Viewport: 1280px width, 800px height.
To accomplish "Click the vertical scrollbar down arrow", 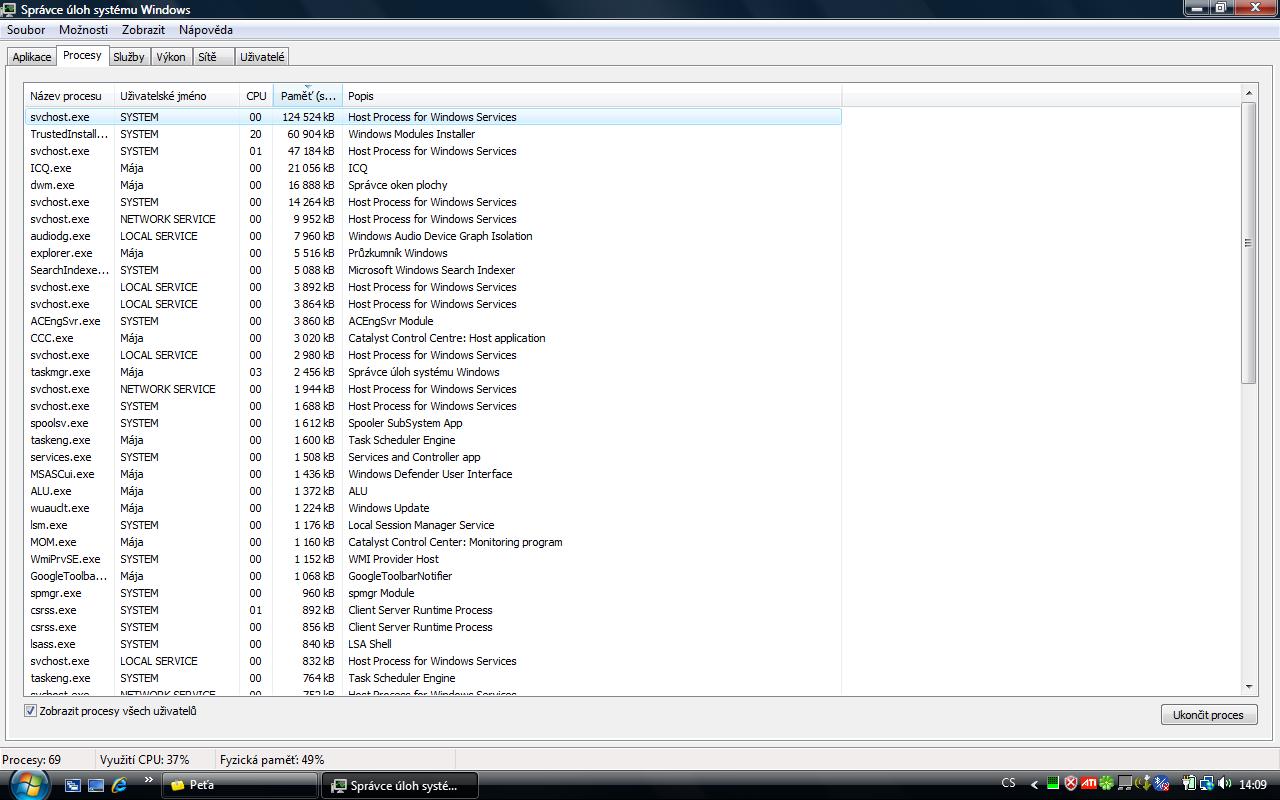I will point(1248,687).
